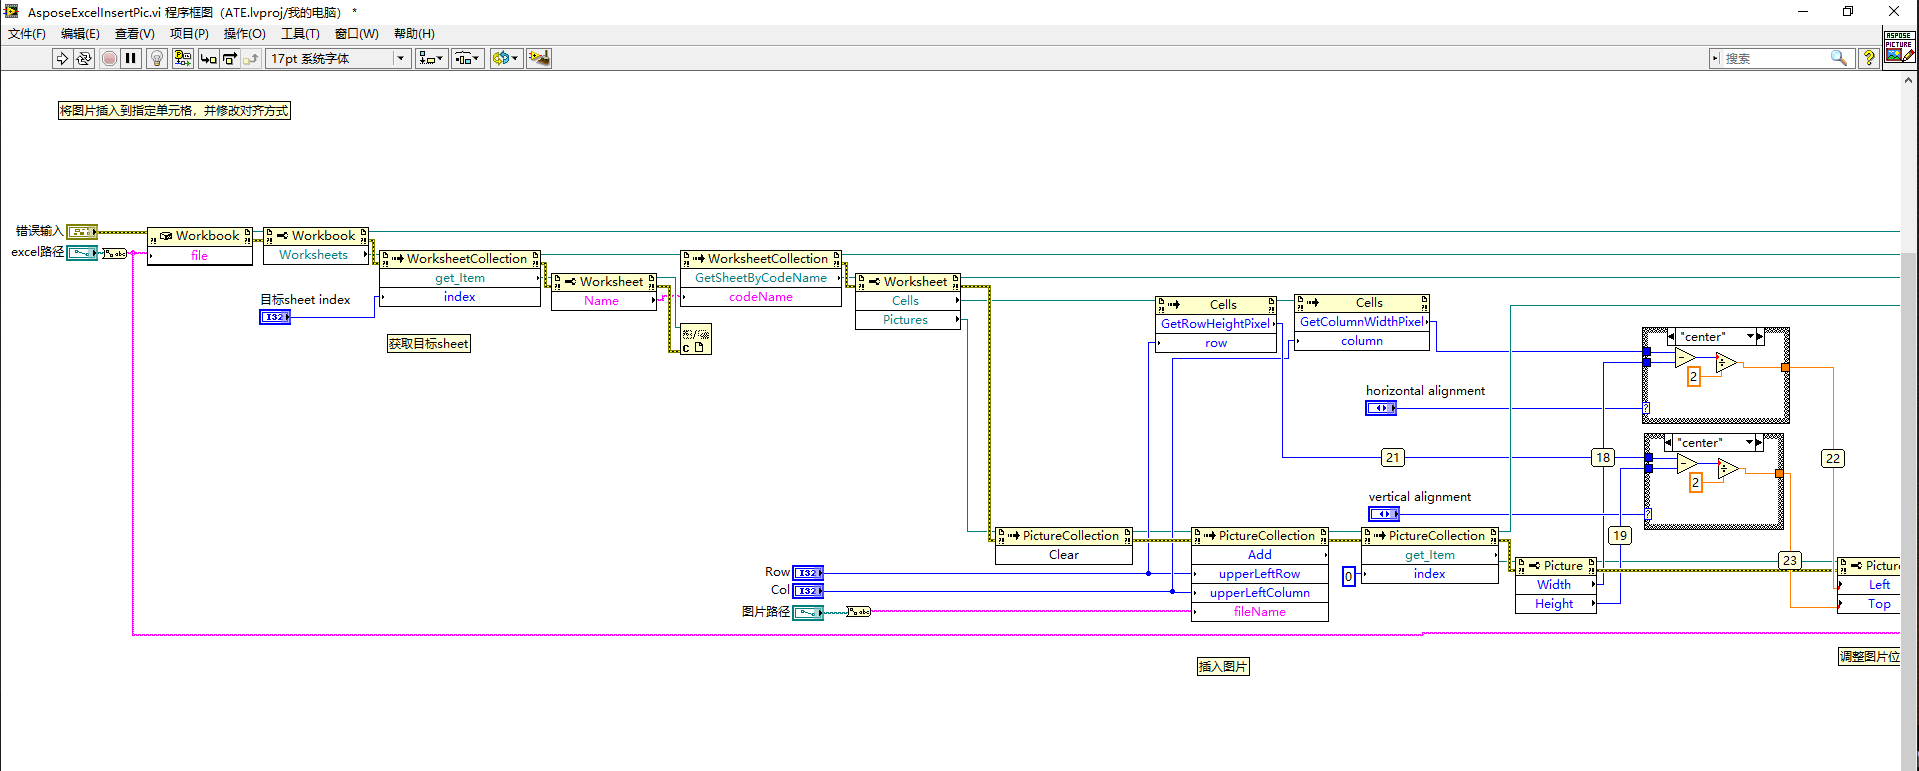
Task: Select the Col I32 terminal
Action: 808,591
